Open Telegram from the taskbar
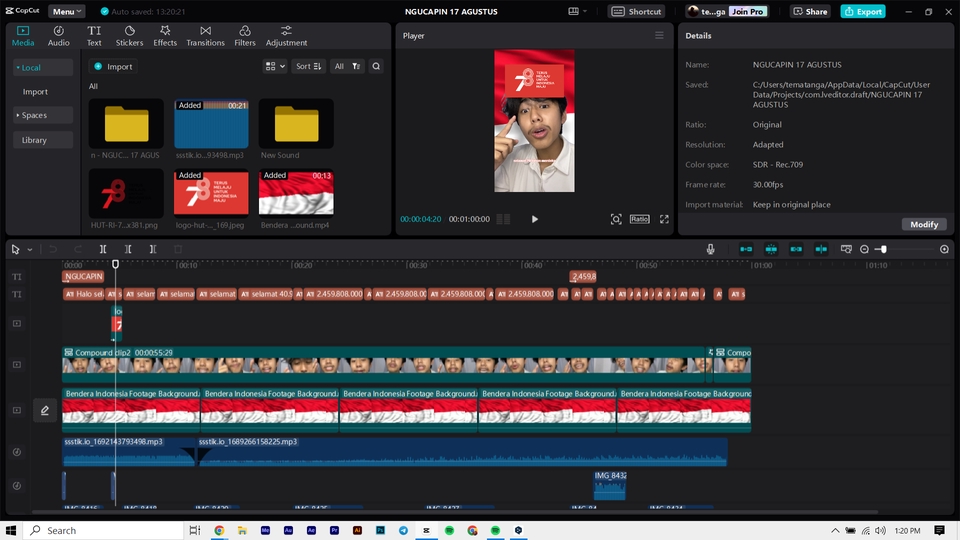This screenshot has width=960, height=540. point(403,530)
